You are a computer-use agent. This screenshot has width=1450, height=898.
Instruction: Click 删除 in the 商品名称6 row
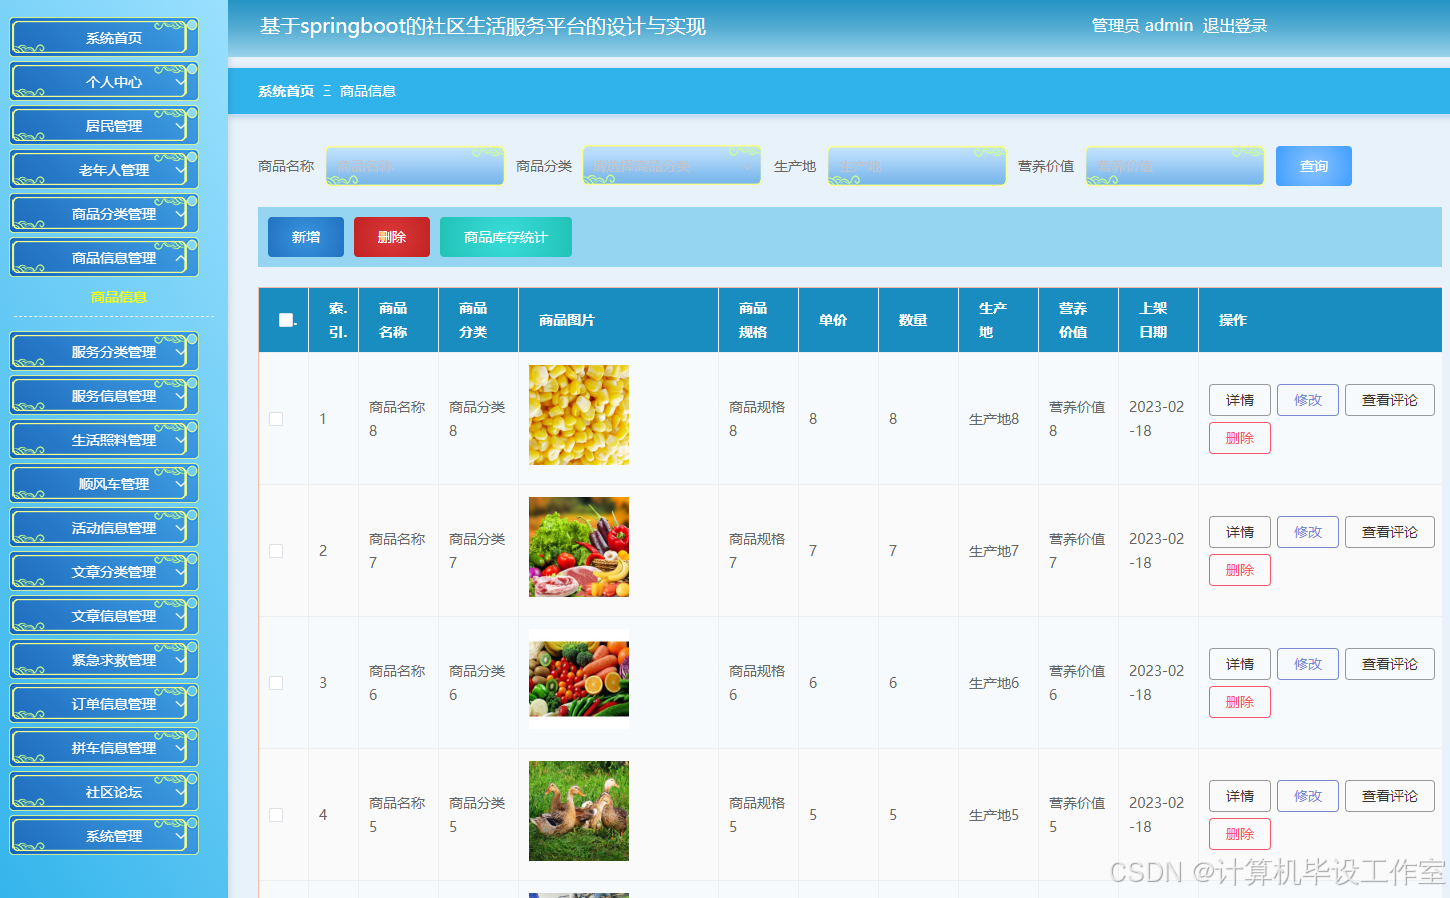point(1240,702)
